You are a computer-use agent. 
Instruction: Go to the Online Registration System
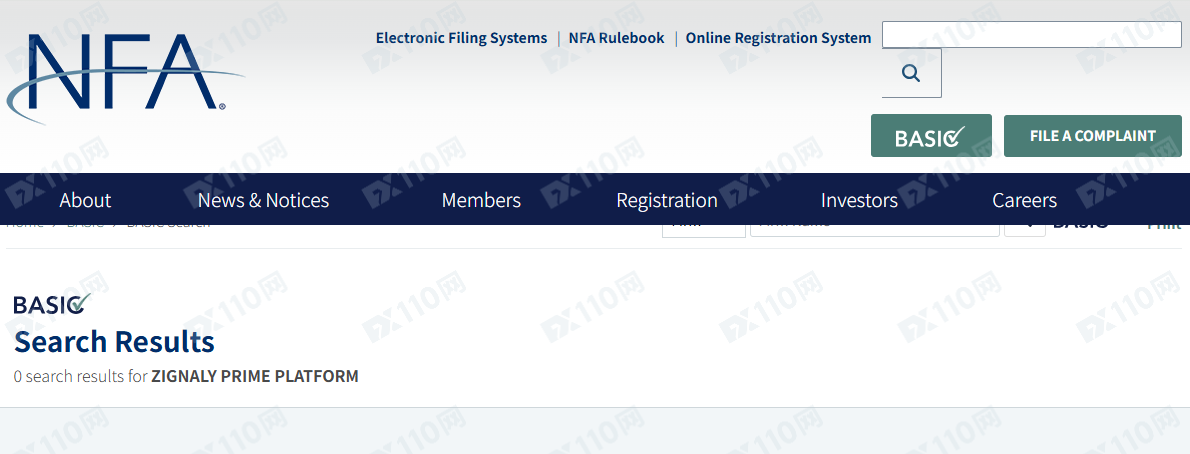(778, 38)
